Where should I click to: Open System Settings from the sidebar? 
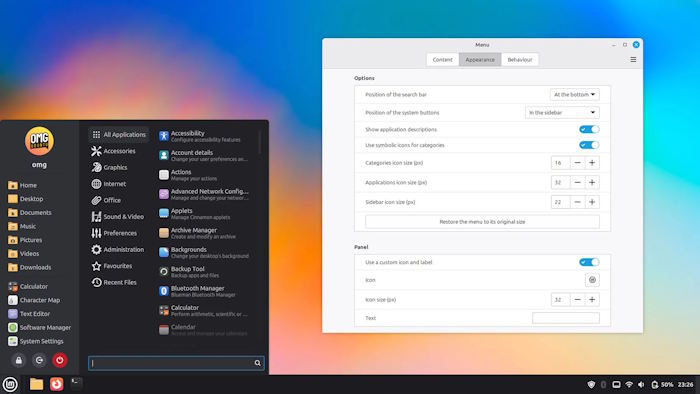tap(36, 341)
